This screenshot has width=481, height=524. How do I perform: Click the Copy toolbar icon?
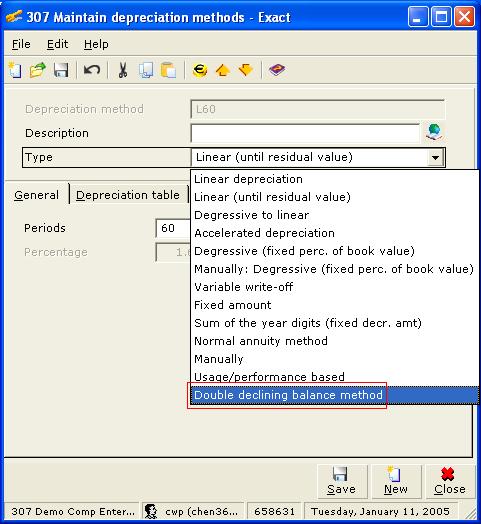point(146,70)
